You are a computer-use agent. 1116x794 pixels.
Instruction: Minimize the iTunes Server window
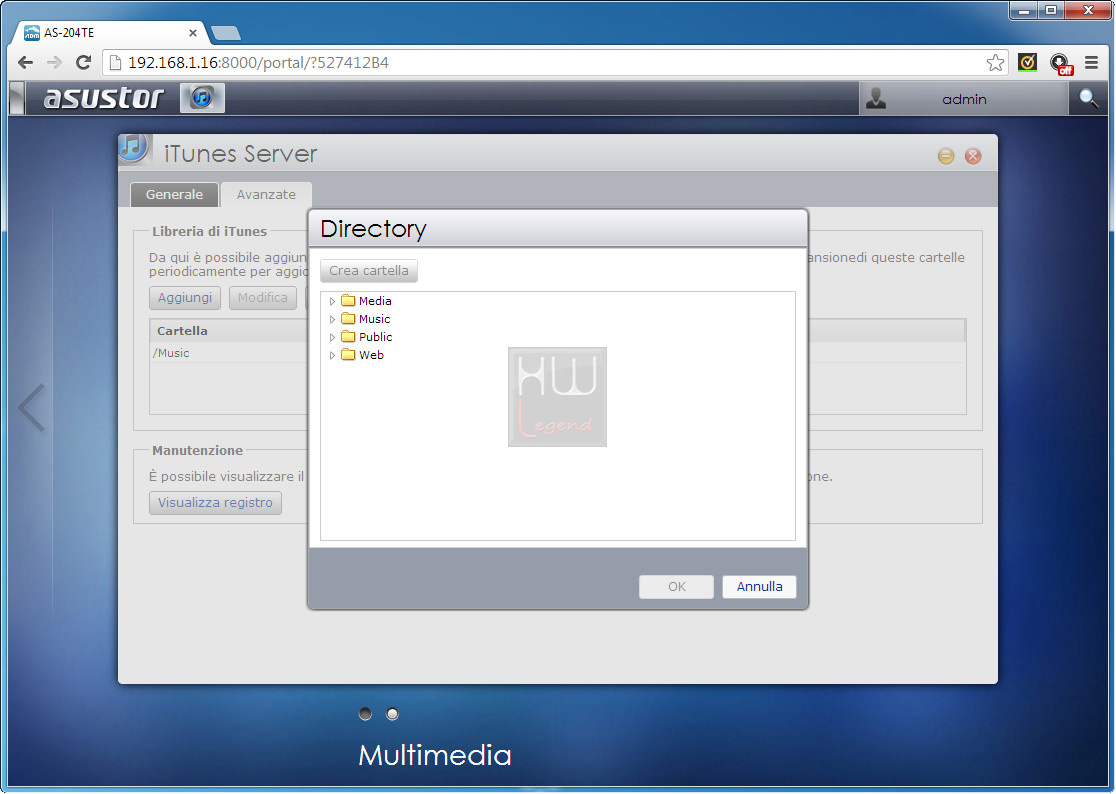pos(946,156)
